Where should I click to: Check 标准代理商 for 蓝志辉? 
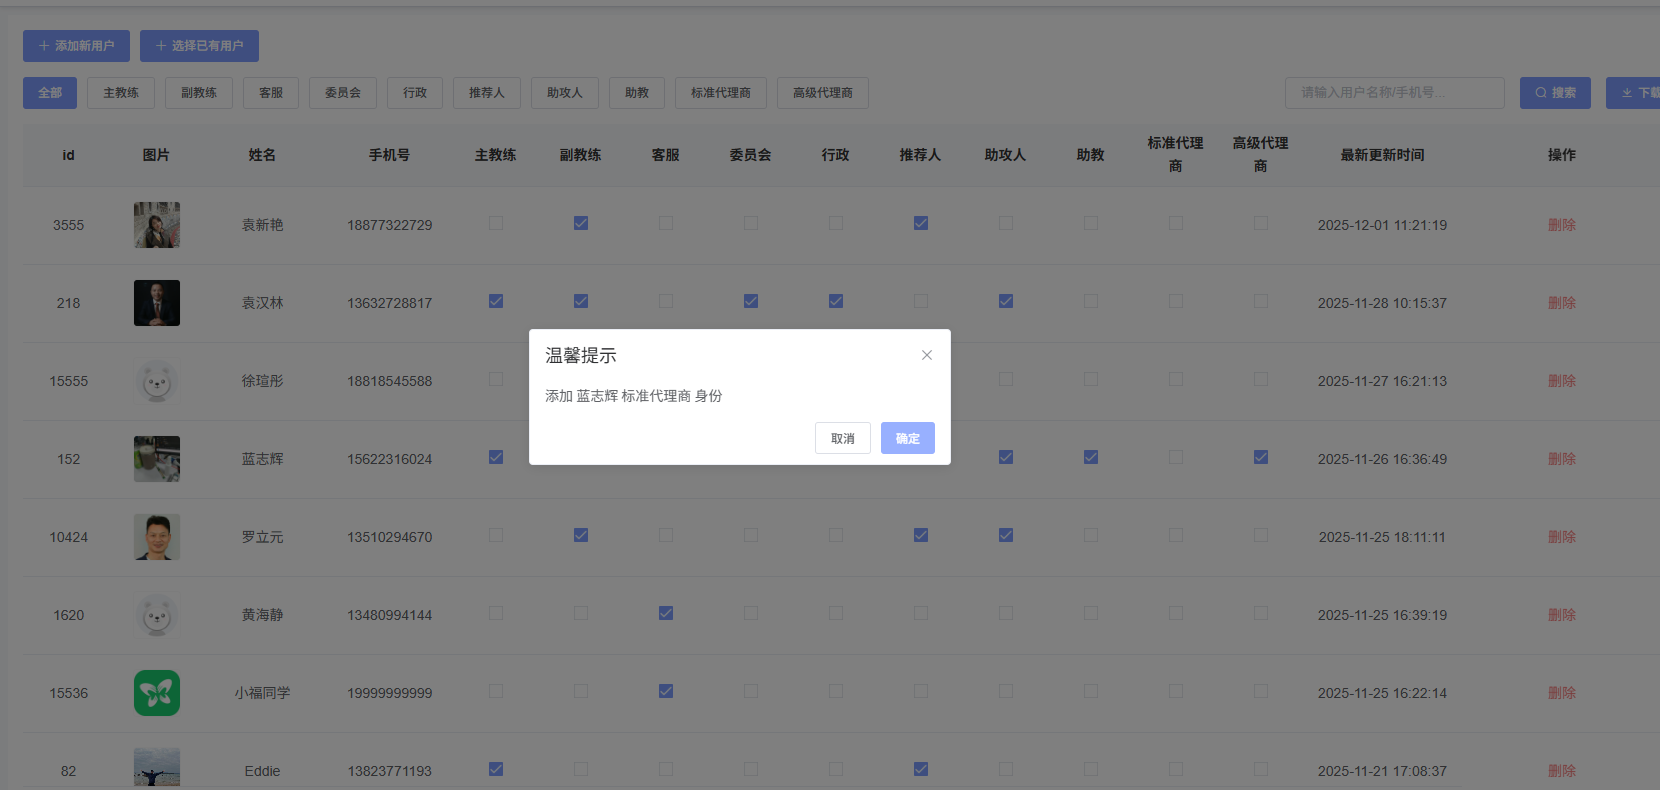1176,457
